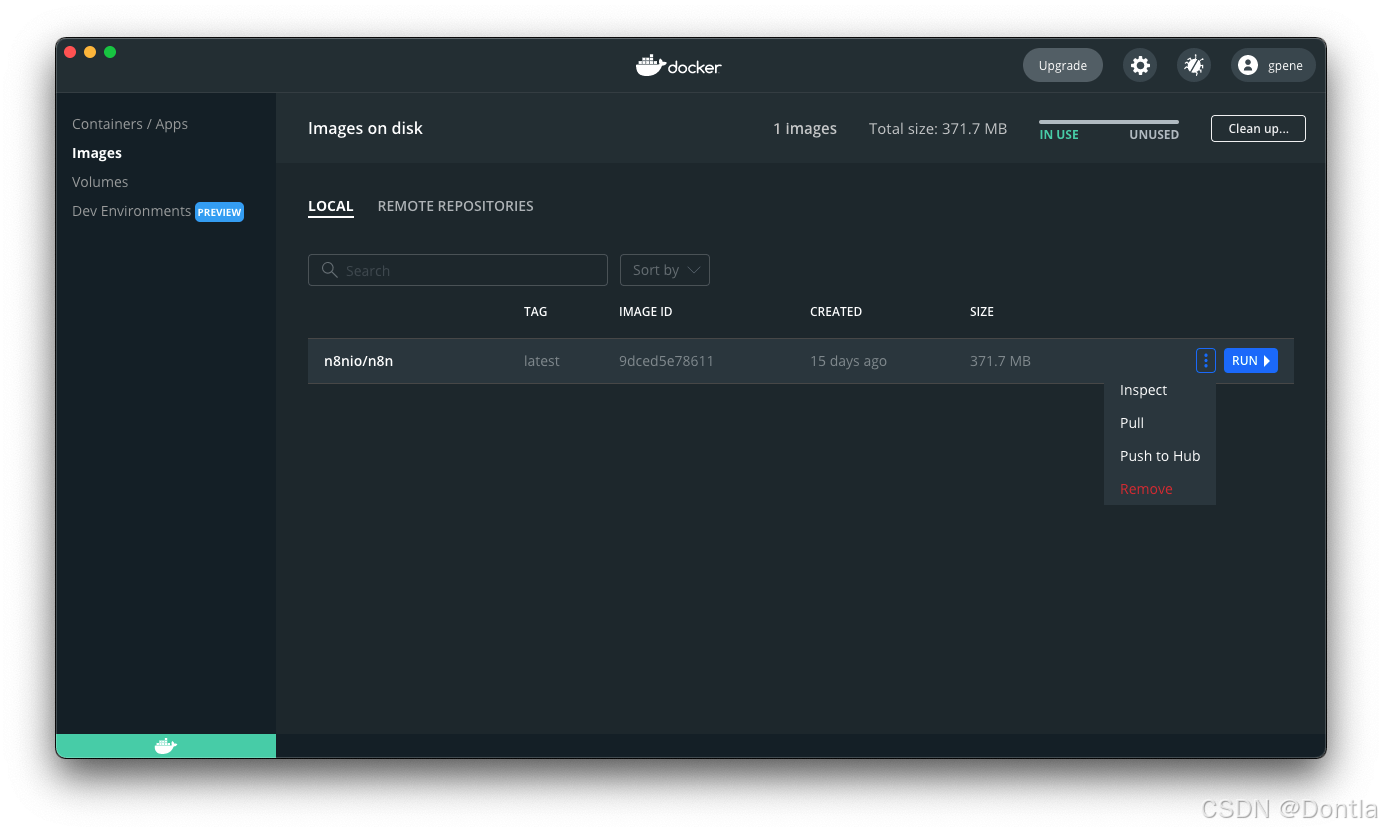Click the Clean up button
The width and height of the screenshot is (1382, 832).
1258,128
